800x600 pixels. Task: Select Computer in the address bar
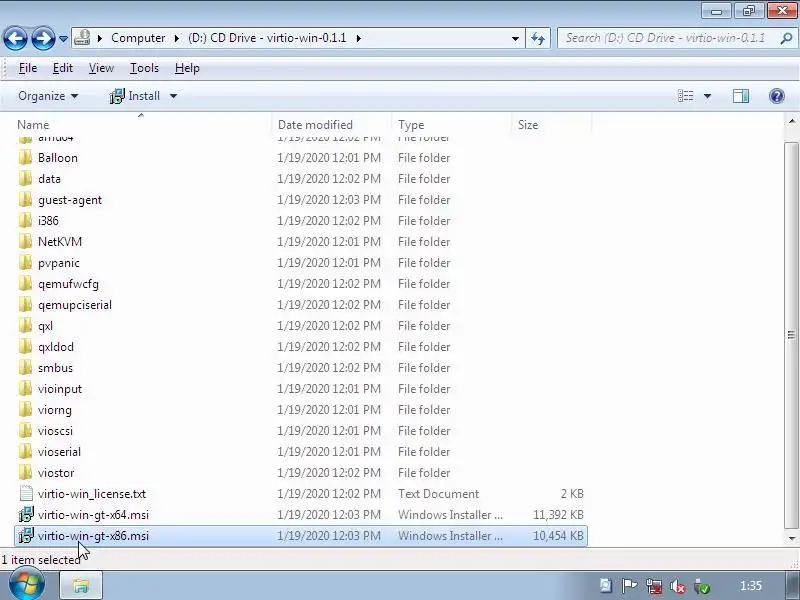pos(138,38)
